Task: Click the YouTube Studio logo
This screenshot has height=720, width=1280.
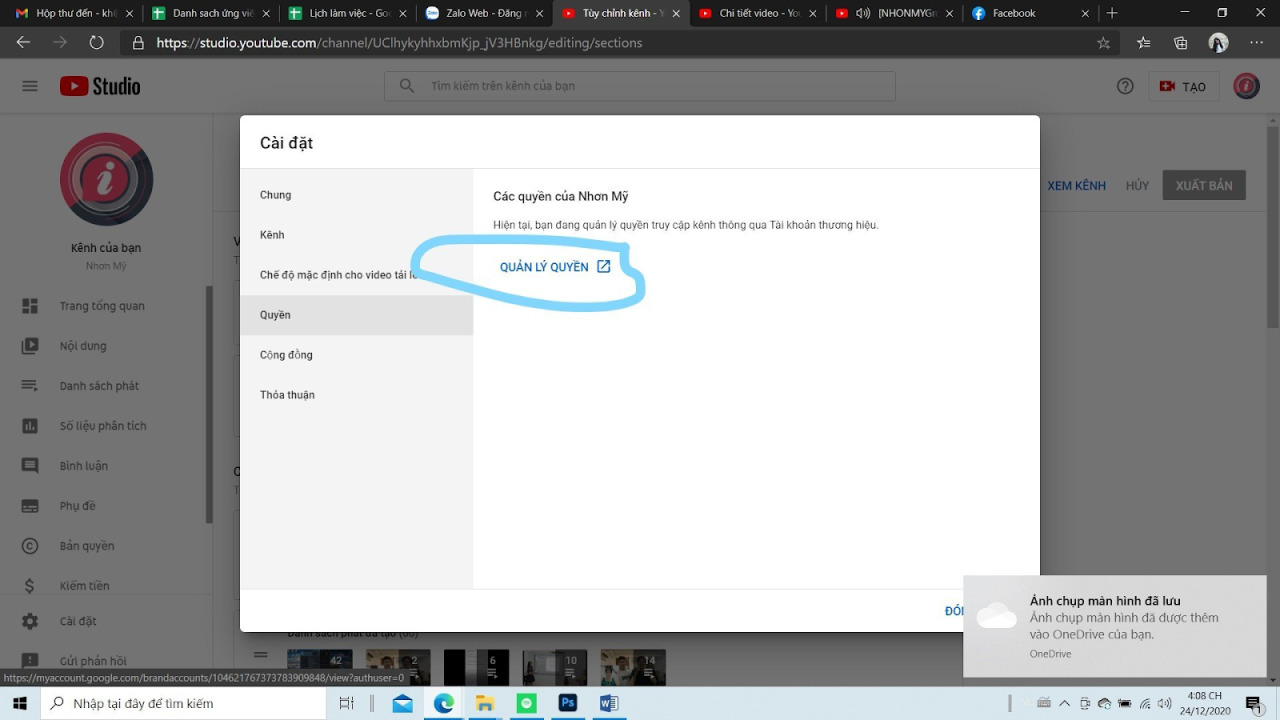Action: tap(99, 86)
